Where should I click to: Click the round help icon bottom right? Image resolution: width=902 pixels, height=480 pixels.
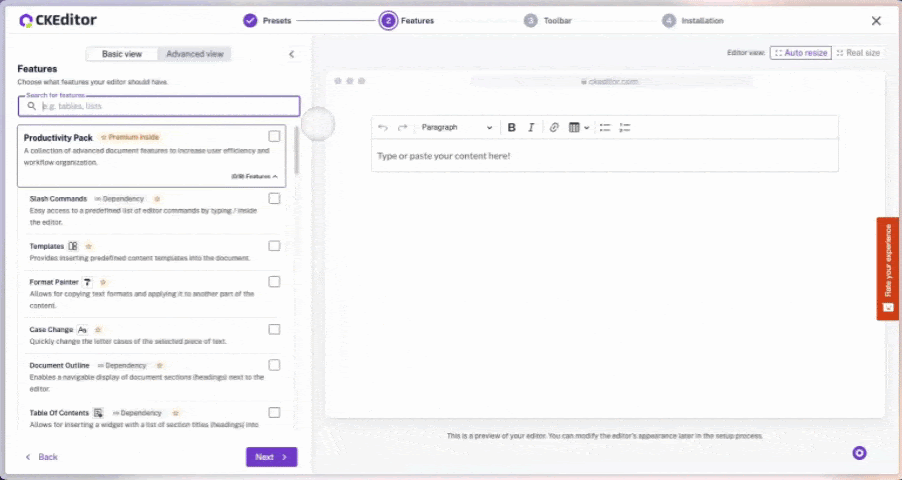(x=859, y=453)
